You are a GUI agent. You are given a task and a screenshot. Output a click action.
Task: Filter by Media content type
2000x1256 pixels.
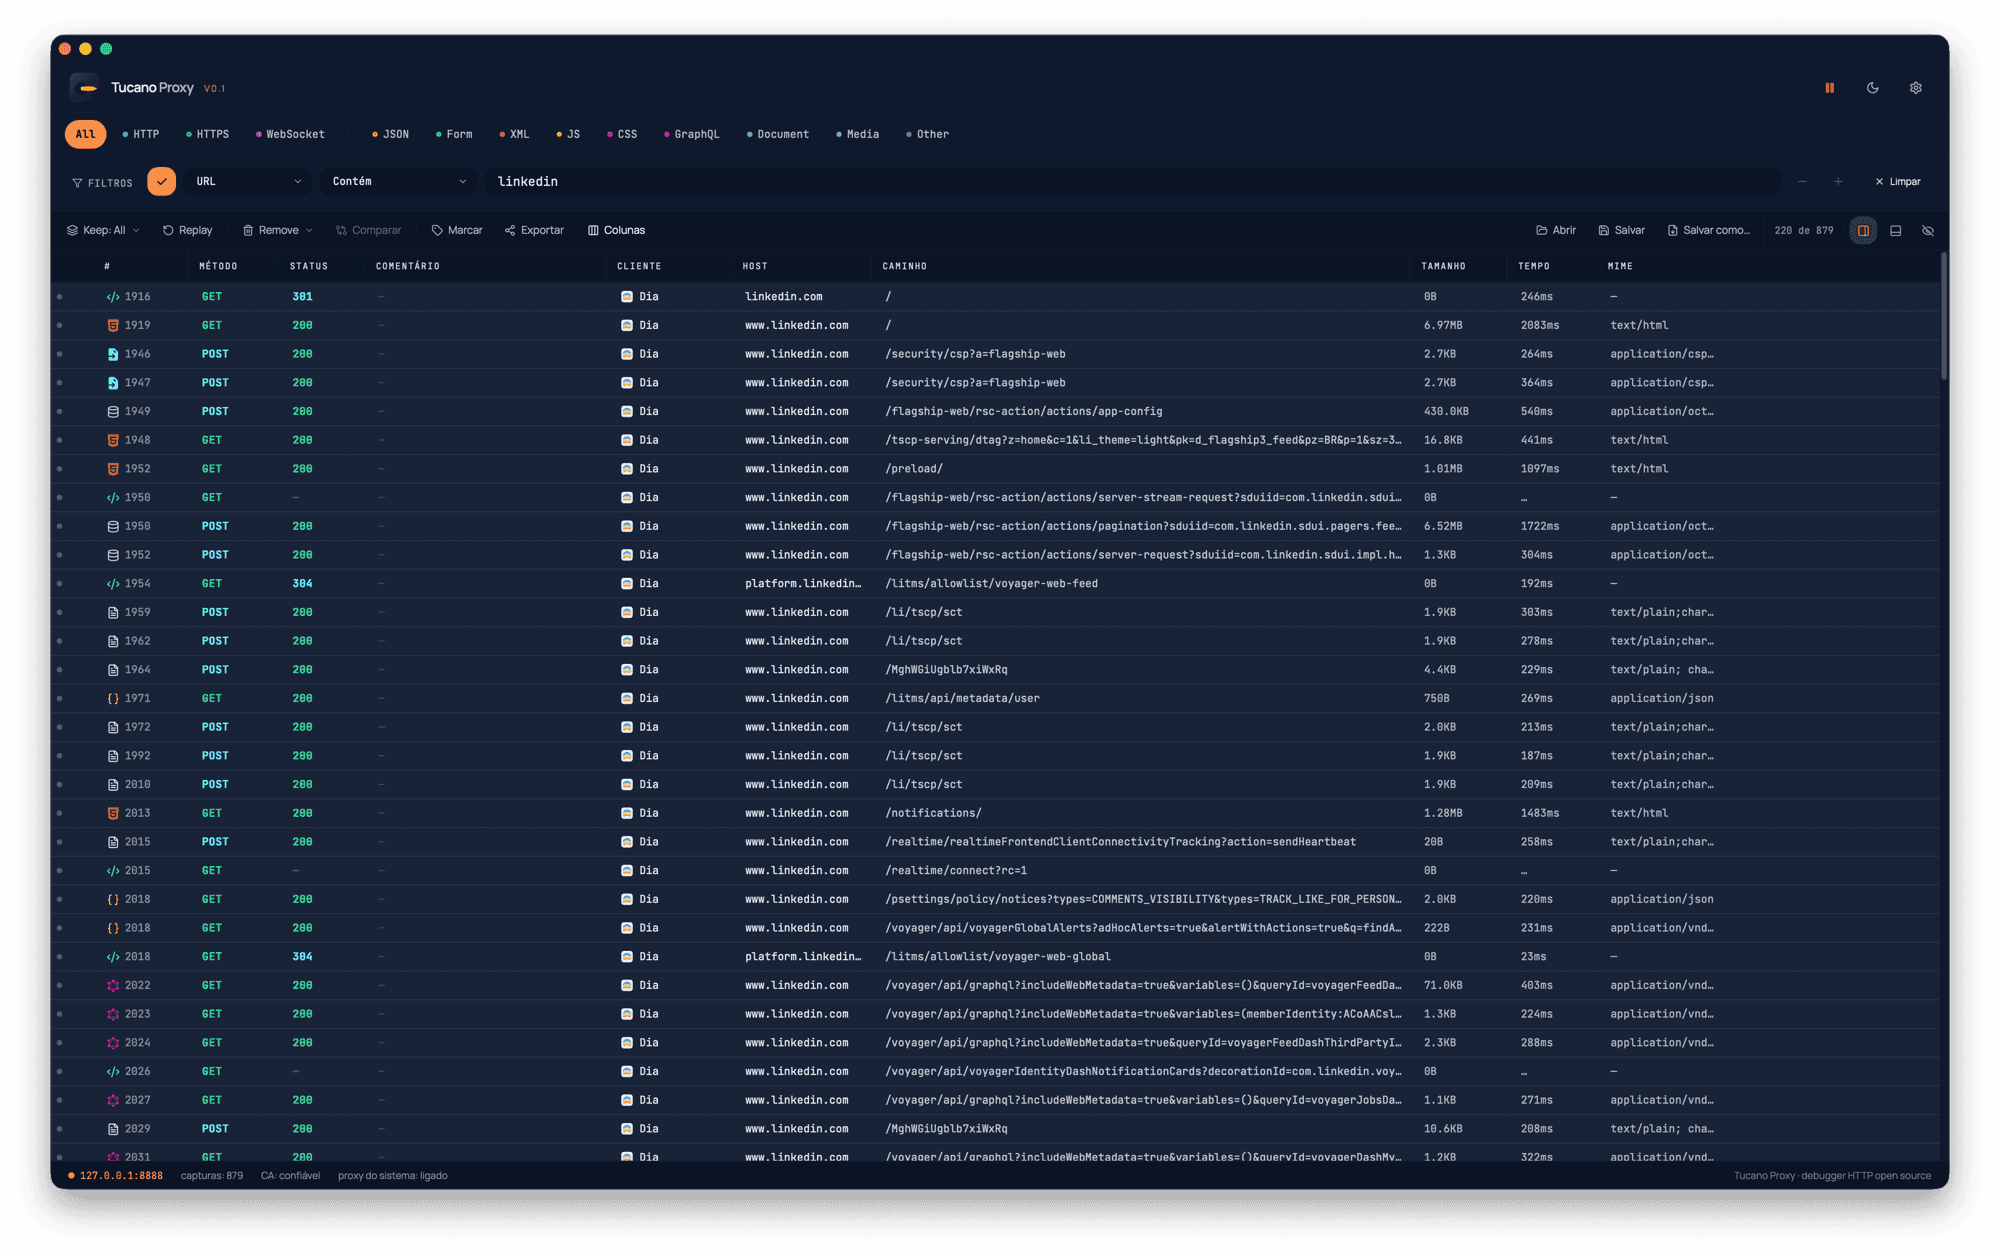coord(857,134)
